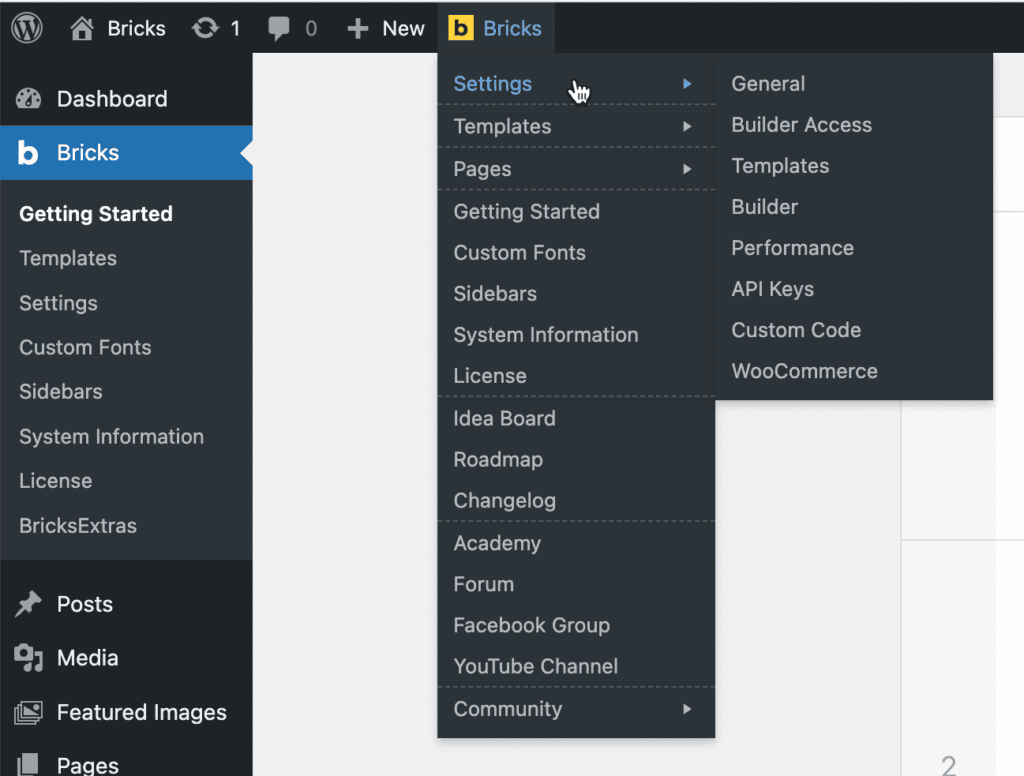The width and height of the screenshot is (1024, 776).
Task: Click the Media icon in sidebar
Action: pos(28,658)
